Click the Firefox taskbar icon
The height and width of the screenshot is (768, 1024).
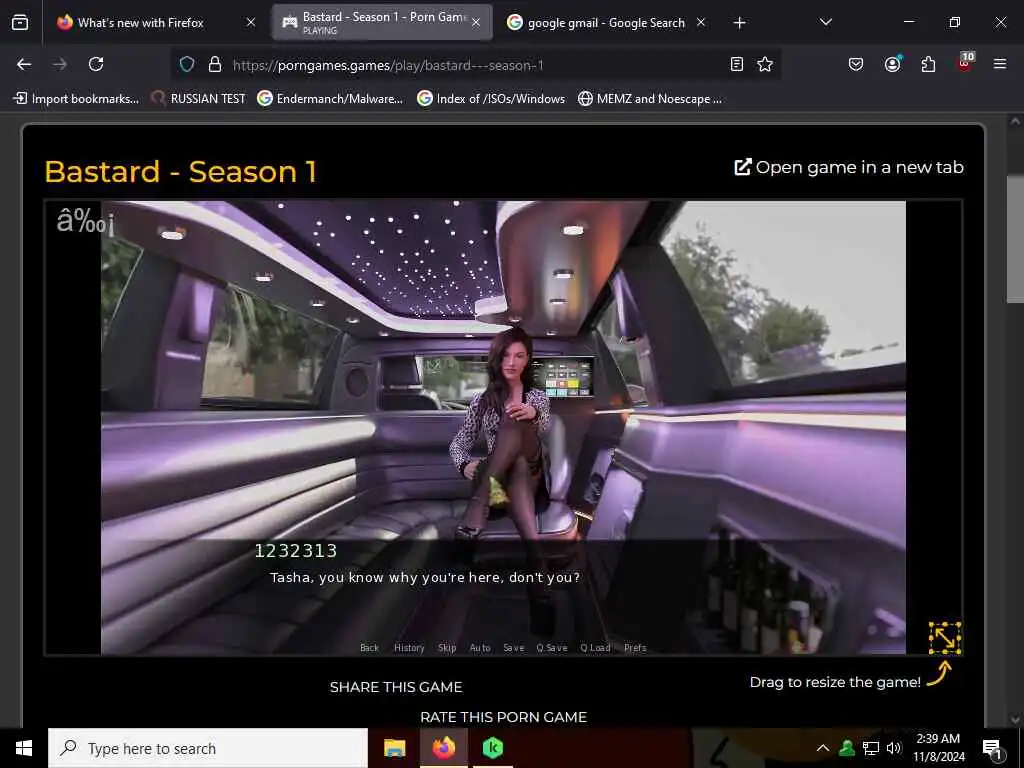443,748
